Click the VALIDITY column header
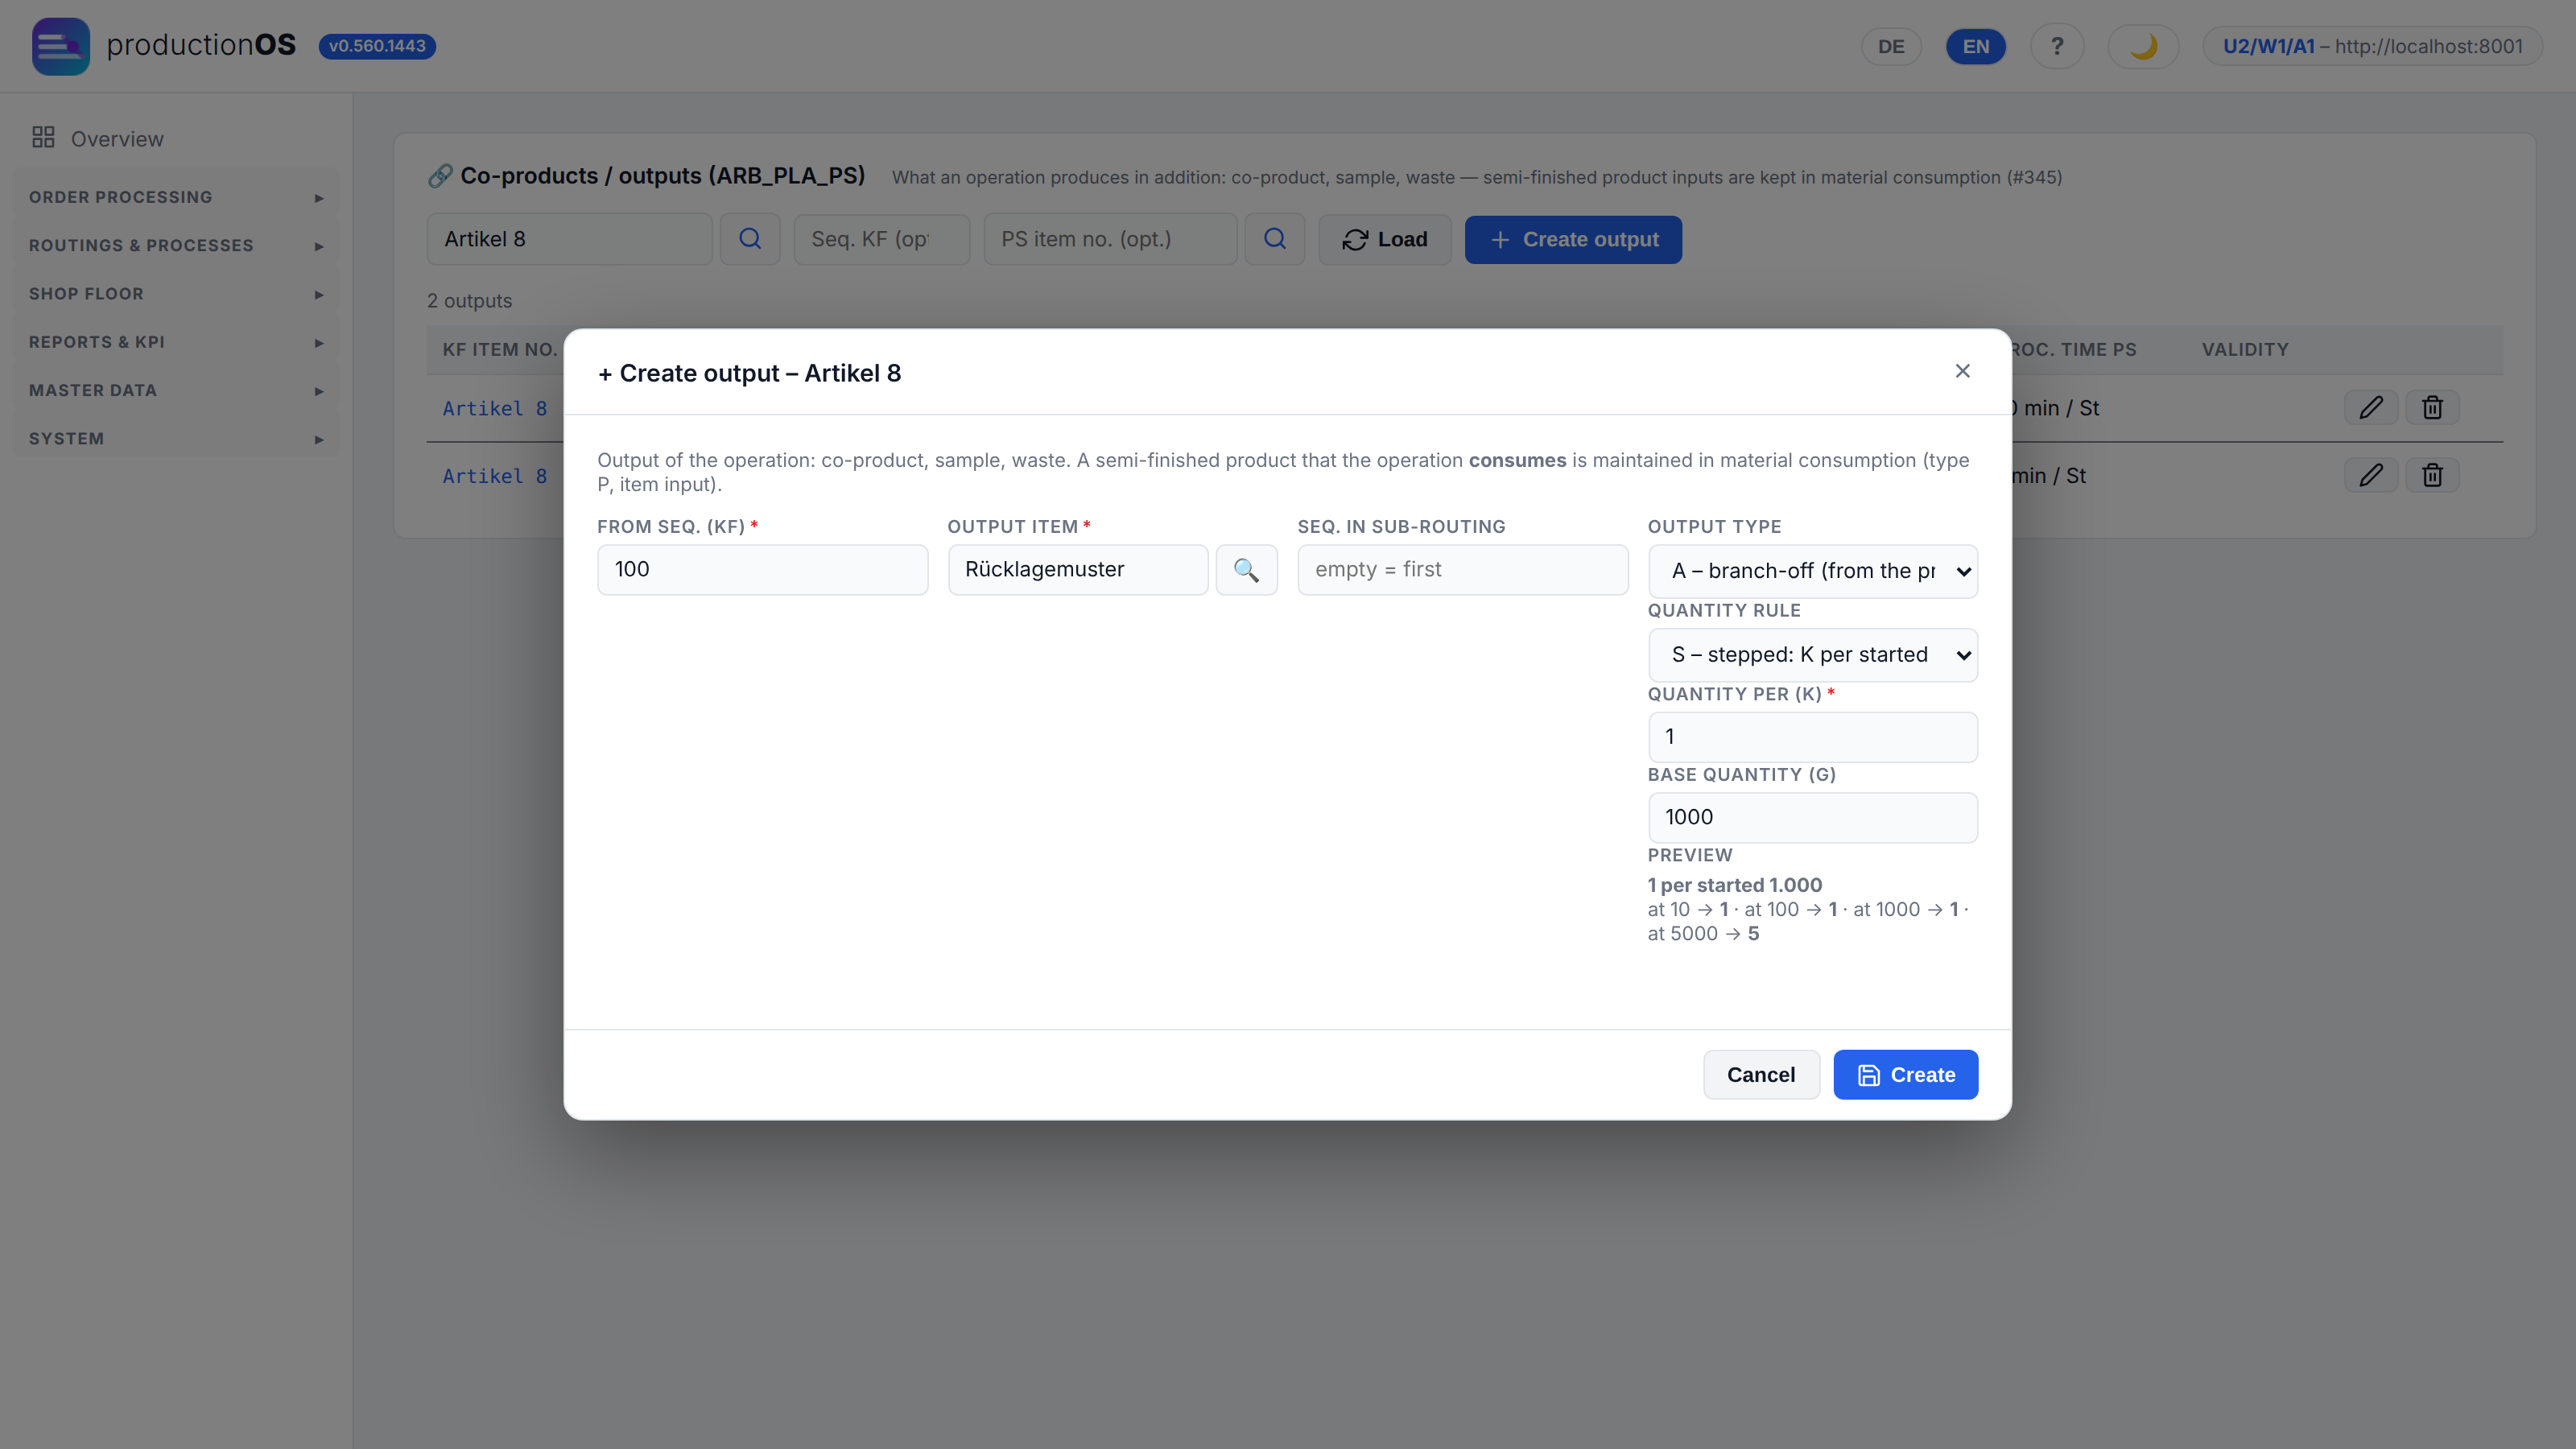 2245,350
